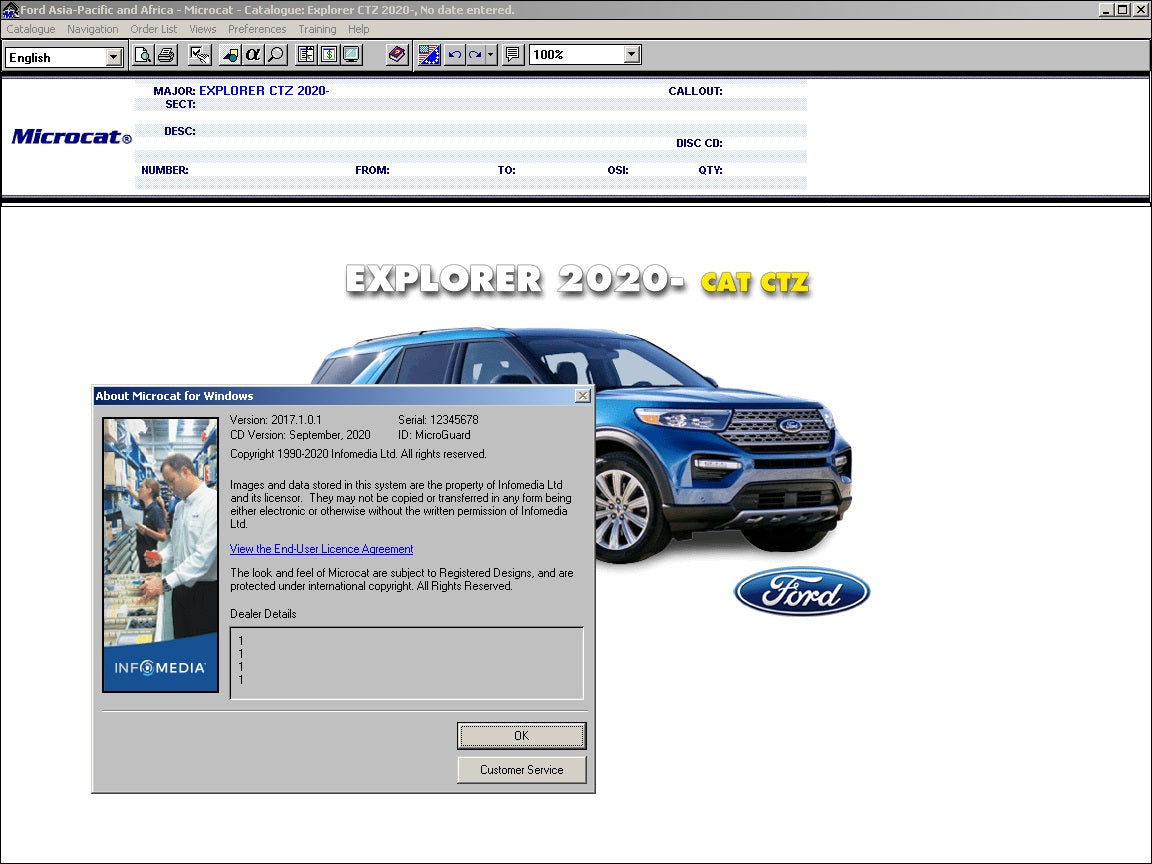Open the order list notepad icon
1152x864 pixels.
pyautogui.click(x=306, y=54)
